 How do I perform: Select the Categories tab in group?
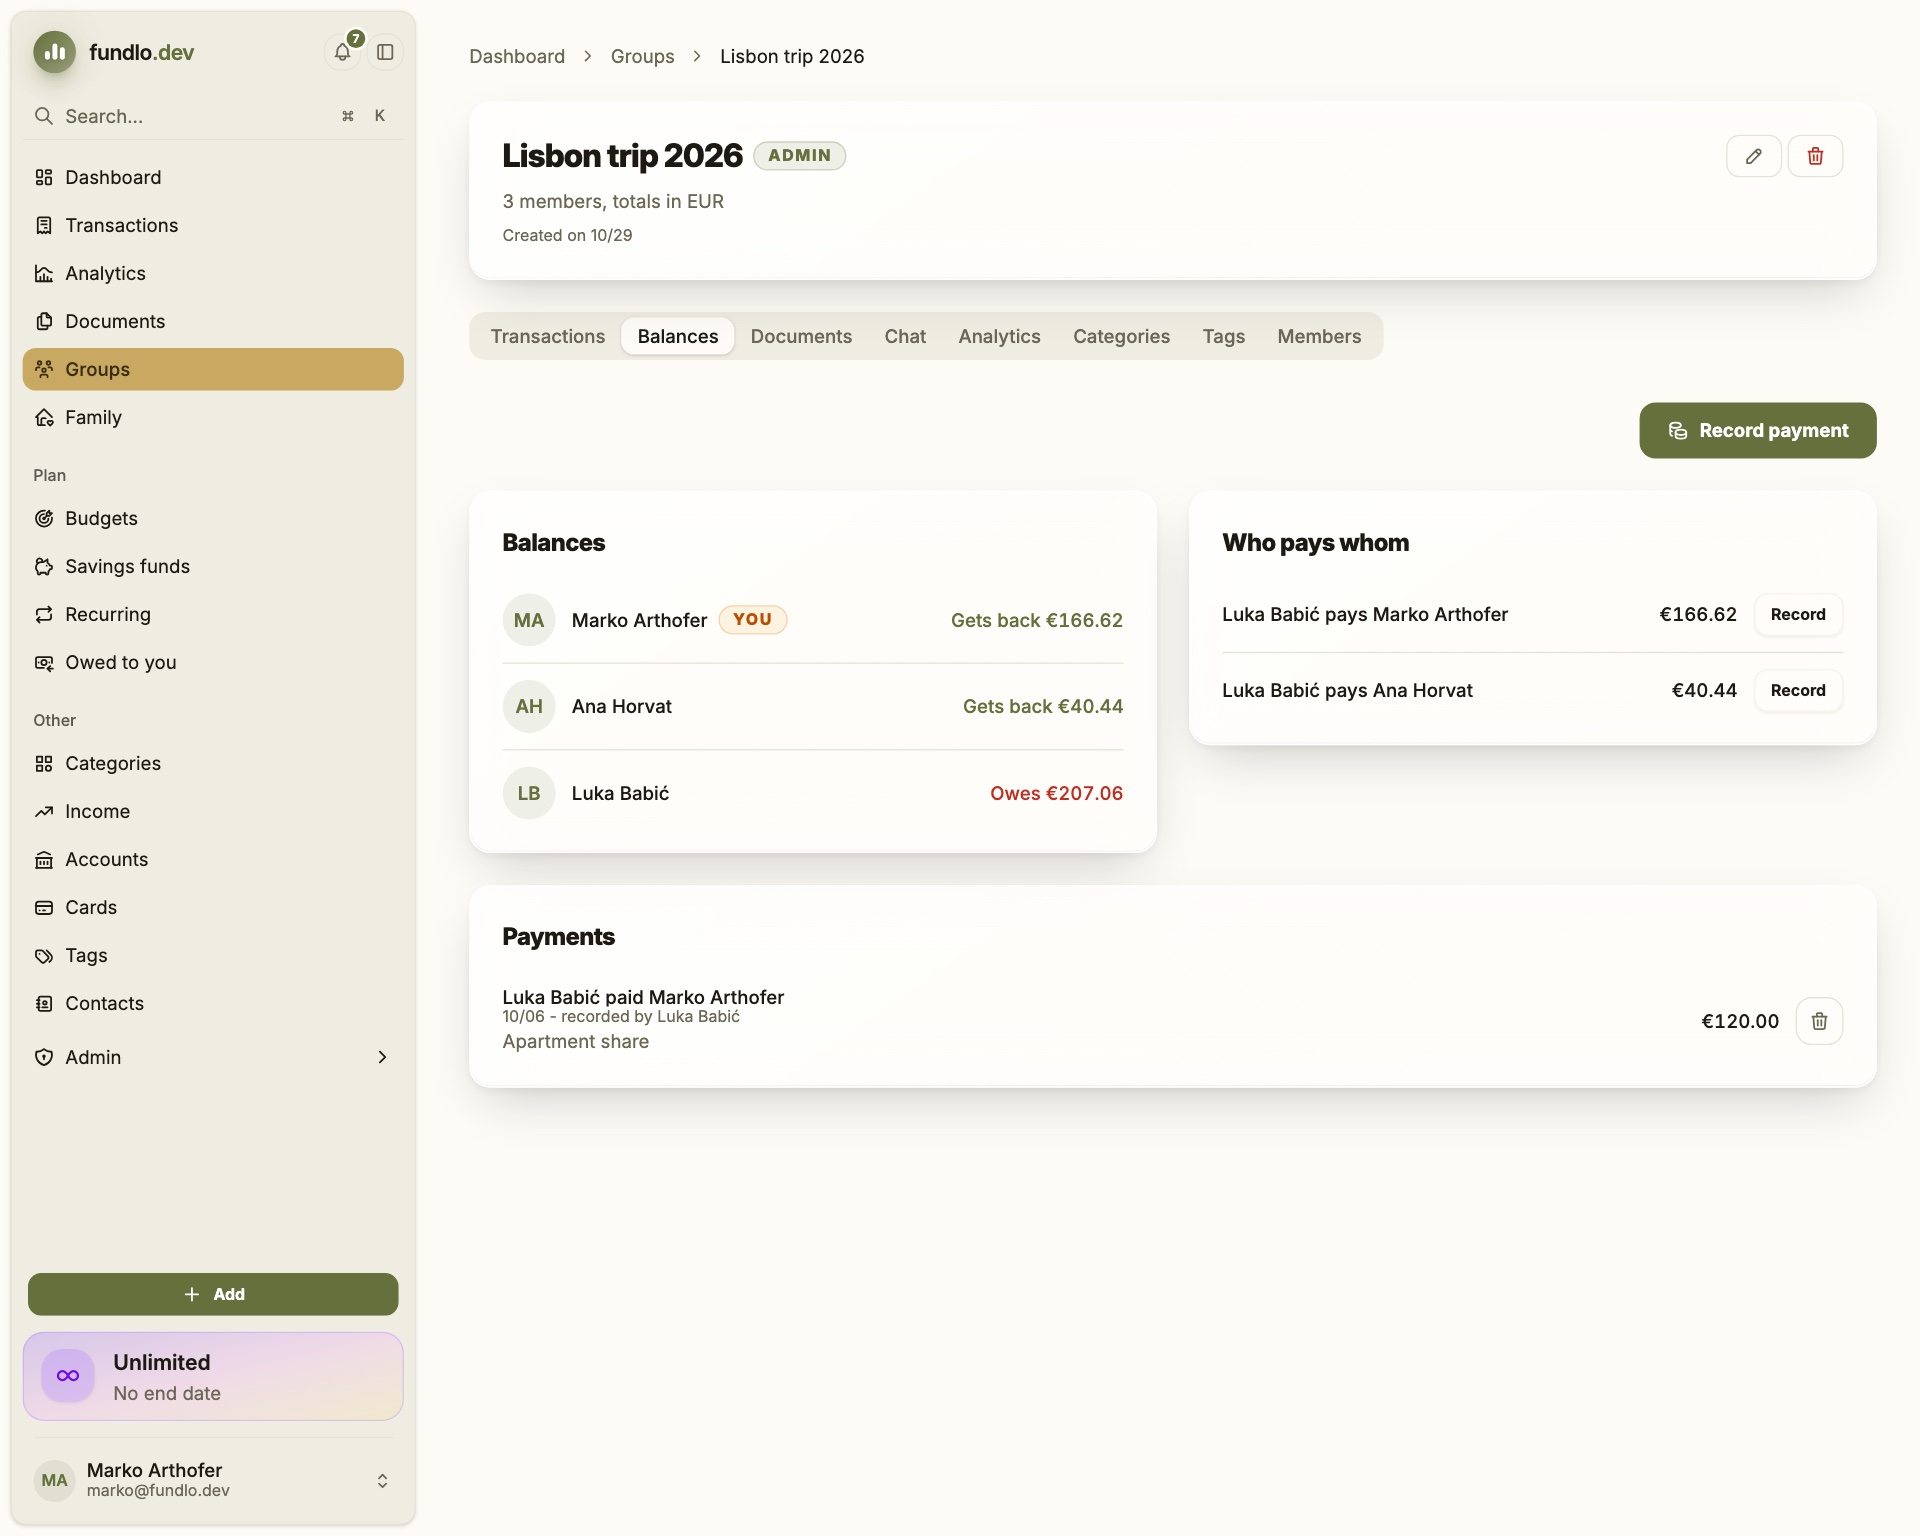(x=1121, y=336)
